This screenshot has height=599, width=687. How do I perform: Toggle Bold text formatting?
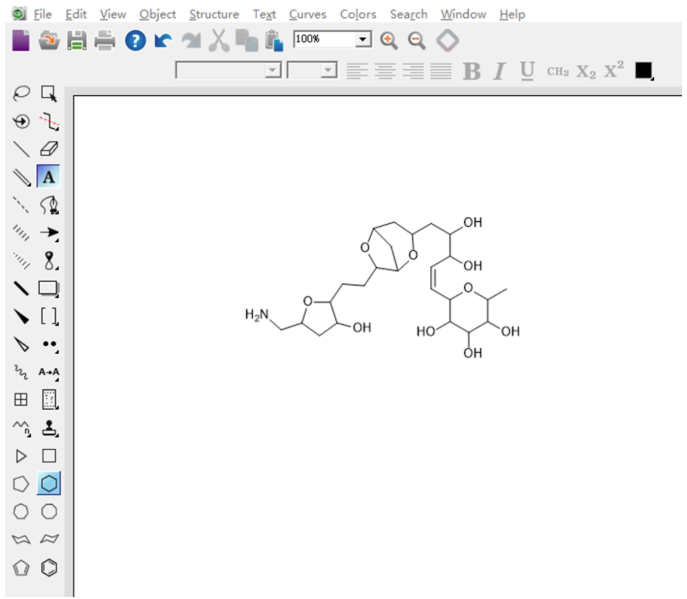click(471, 71)
